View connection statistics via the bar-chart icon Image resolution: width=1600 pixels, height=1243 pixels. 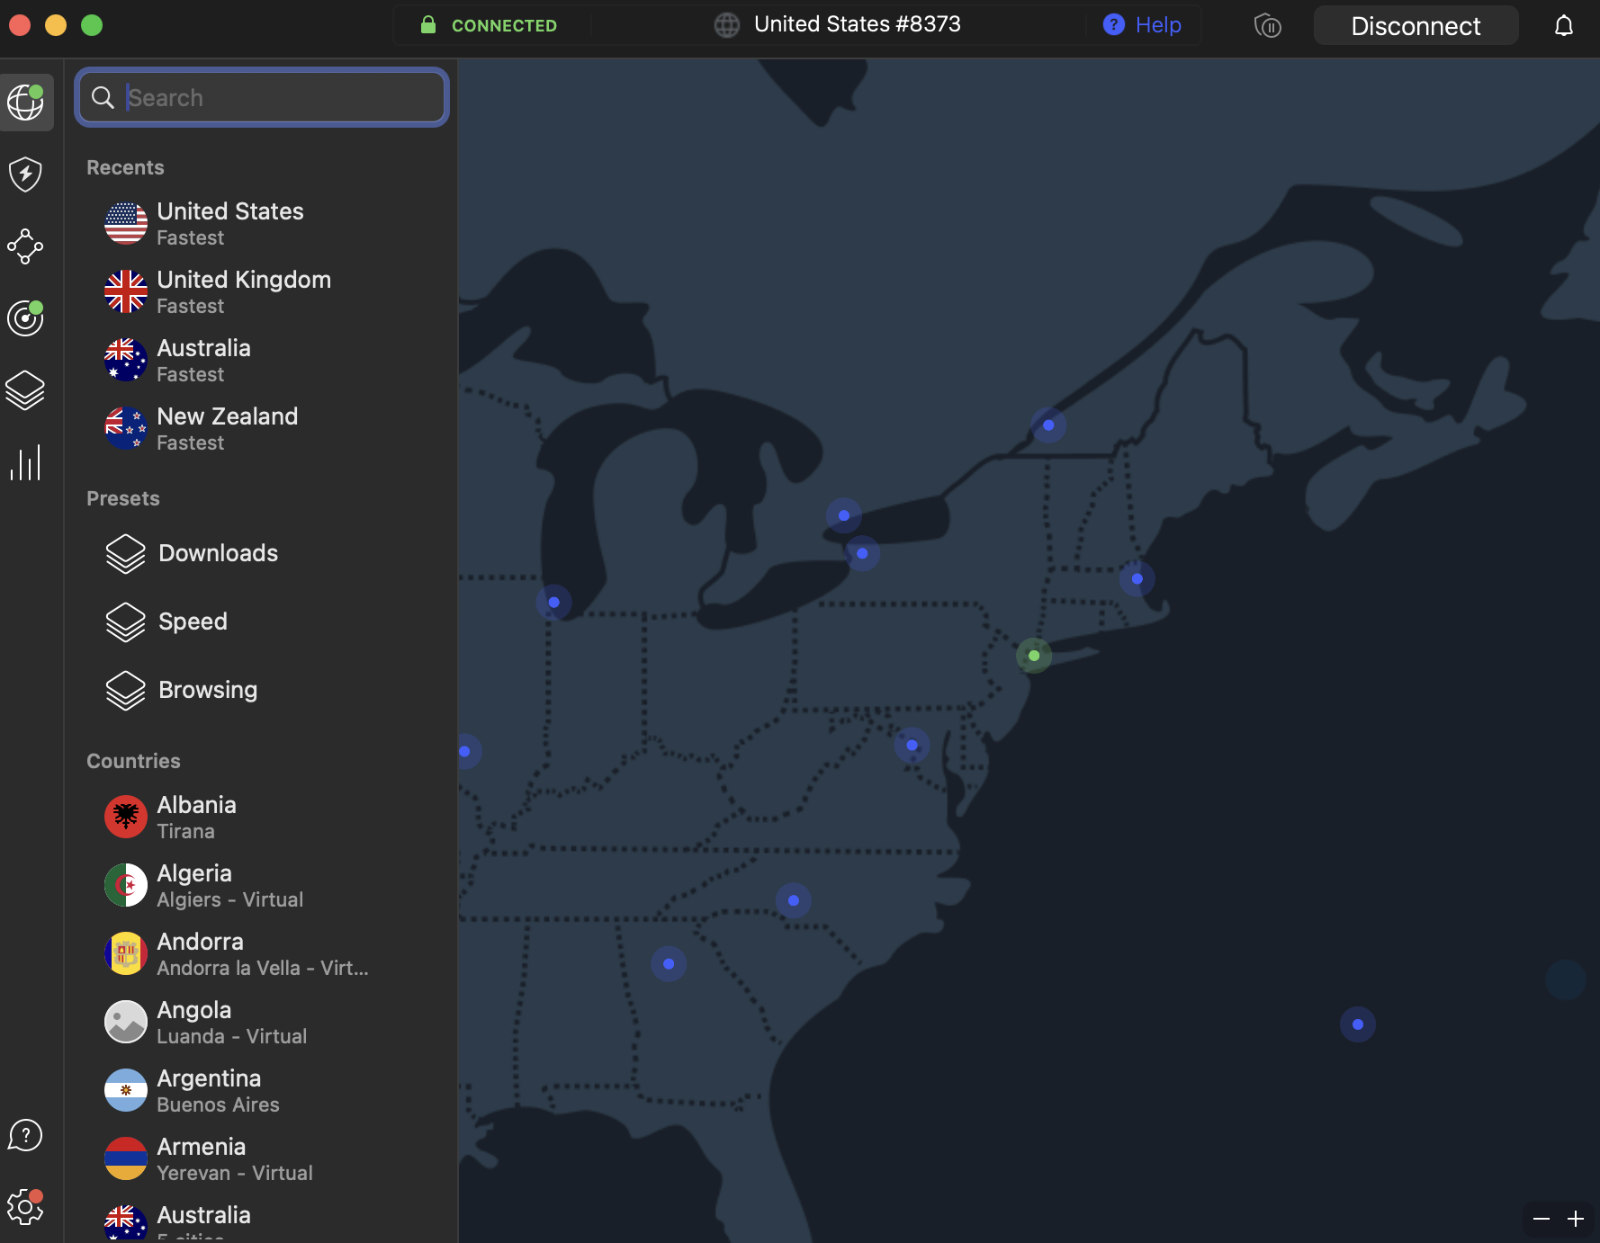[26, 461]
